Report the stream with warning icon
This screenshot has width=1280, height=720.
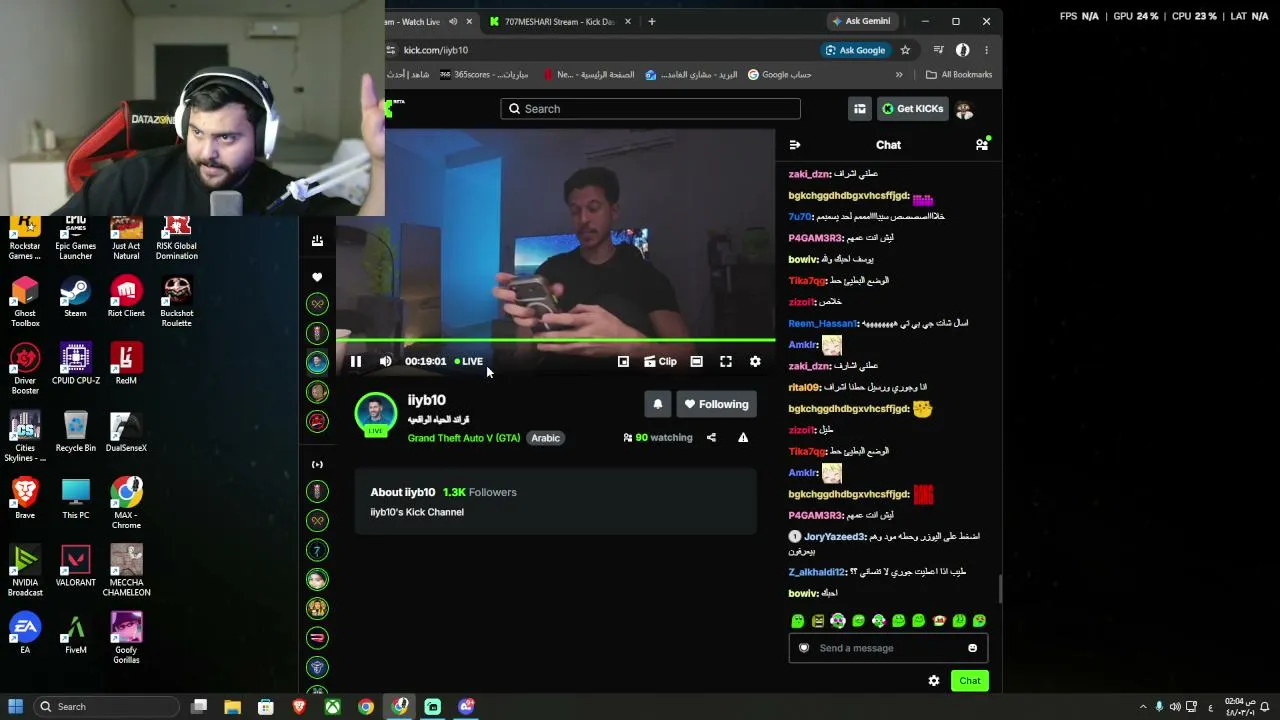(743, 438)
